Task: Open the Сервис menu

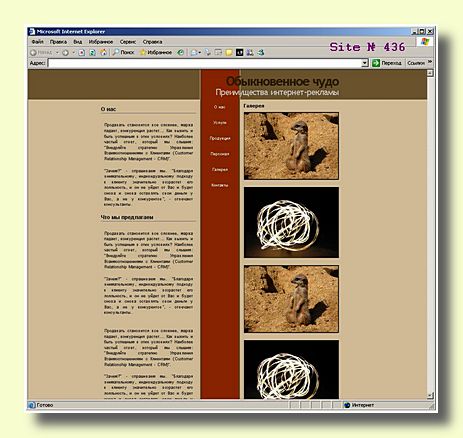Action: click(128, 42)
